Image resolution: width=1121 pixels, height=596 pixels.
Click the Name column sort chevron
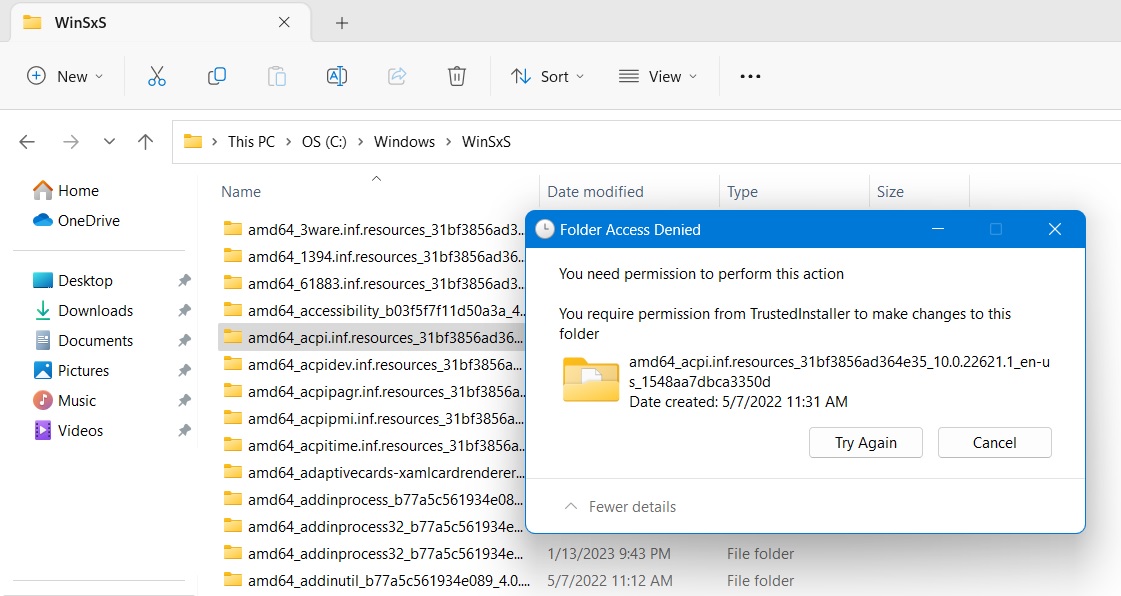(375, 178)
